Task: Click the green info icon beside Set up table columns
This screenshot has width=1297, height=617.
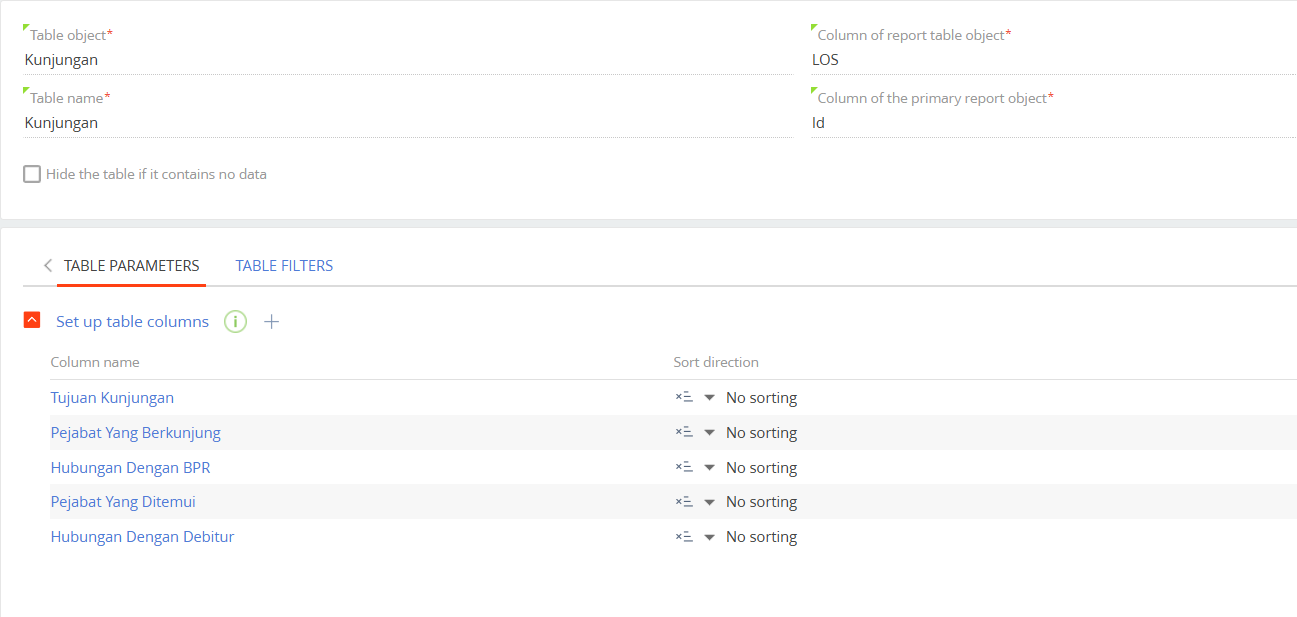Action: tap(235, 322)
